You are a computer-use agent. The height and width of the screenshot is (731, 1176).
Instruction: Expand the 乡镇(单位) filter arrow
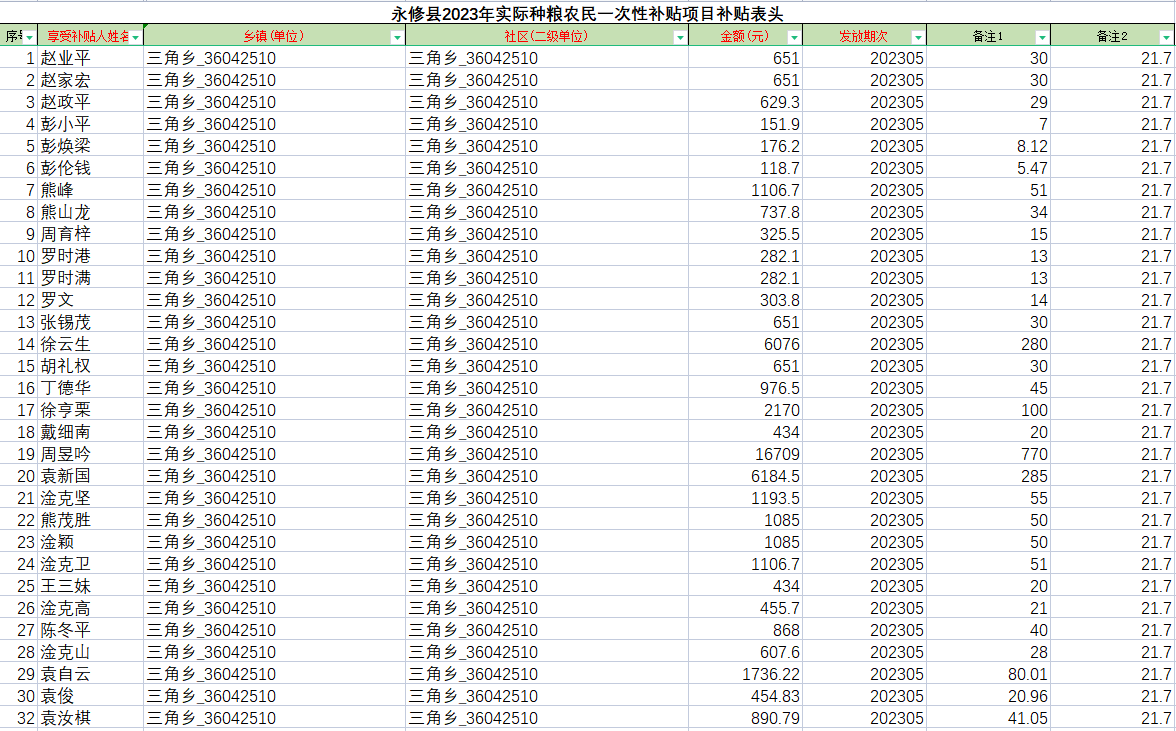[397, 37]
